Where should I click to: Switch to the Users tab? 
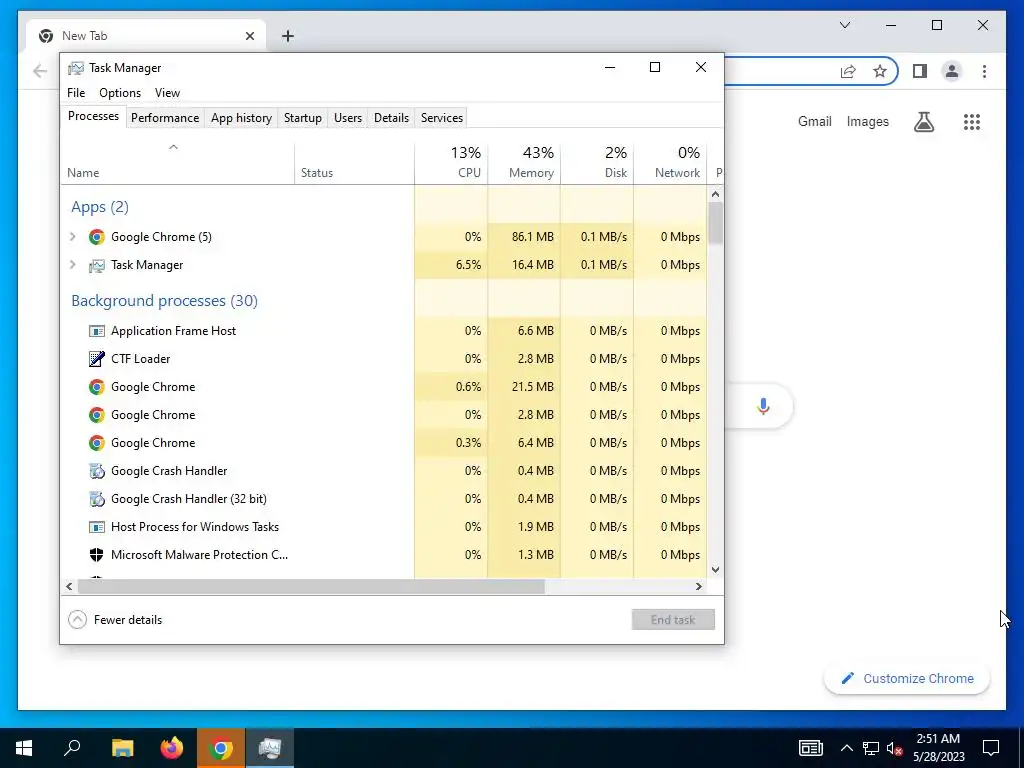pos(347,118)
